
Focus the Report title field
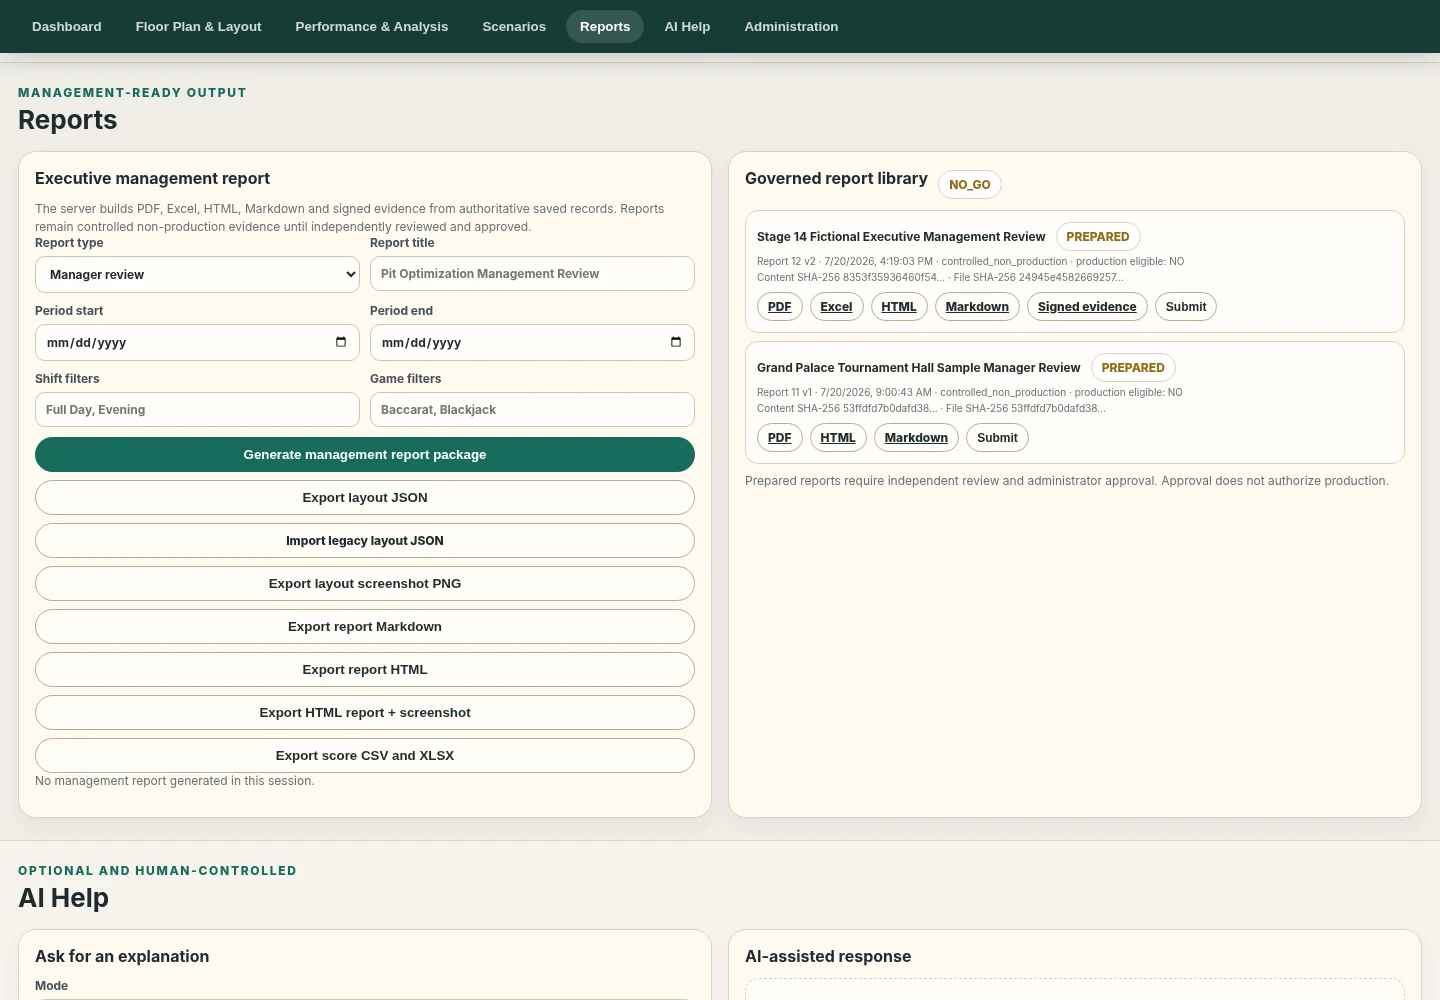(532, 274)
